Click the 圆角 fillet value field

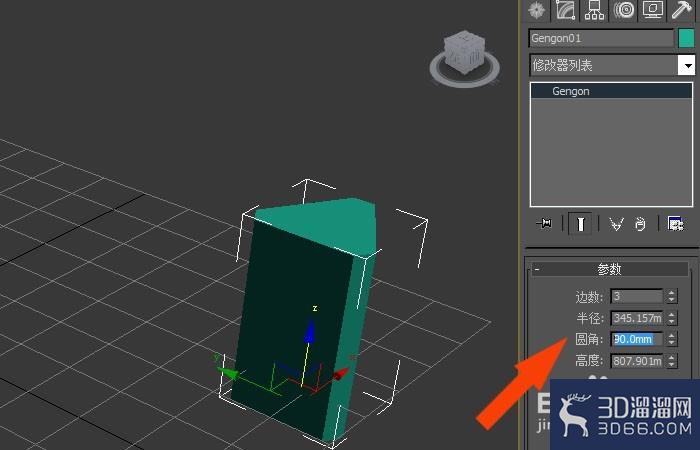pyautogui.click(x=637, y=339)
